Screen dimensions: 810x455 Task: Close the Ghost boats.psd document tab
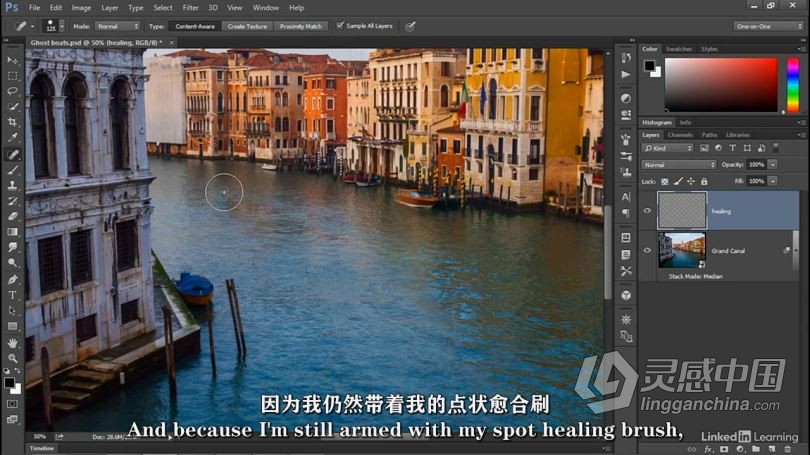[172, 43]
